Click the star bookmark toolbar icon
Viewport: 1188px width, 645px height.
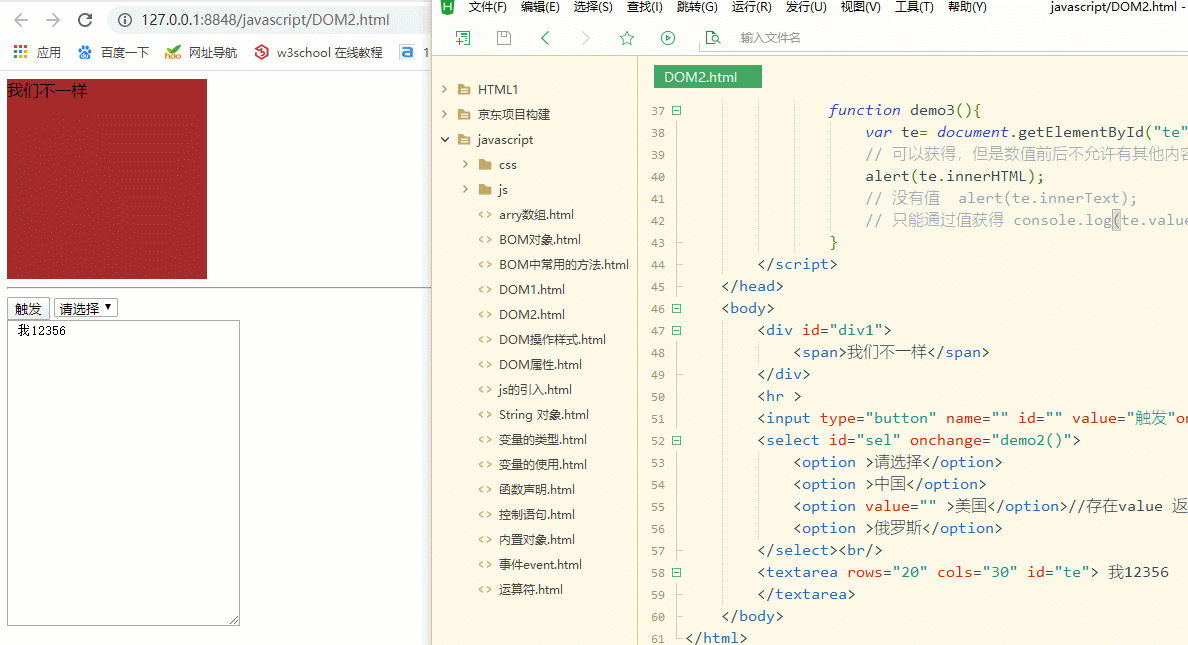627,38
